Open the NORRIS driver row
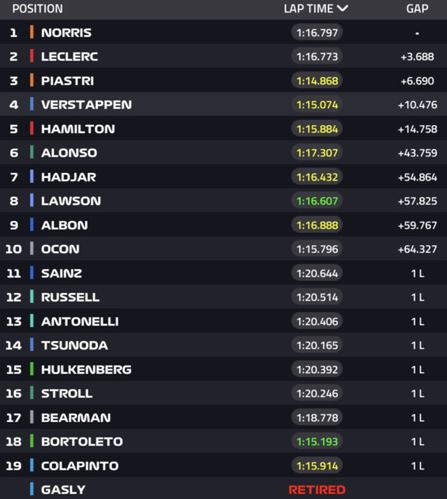This screenshot has height=499, width=447. (223, 32)
